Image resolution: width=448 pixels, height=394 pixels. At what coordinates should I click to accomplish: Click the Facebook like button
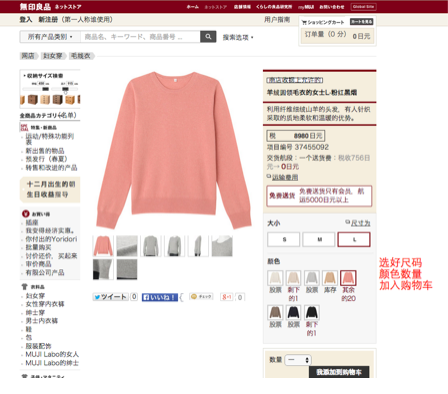coord(160,297)
